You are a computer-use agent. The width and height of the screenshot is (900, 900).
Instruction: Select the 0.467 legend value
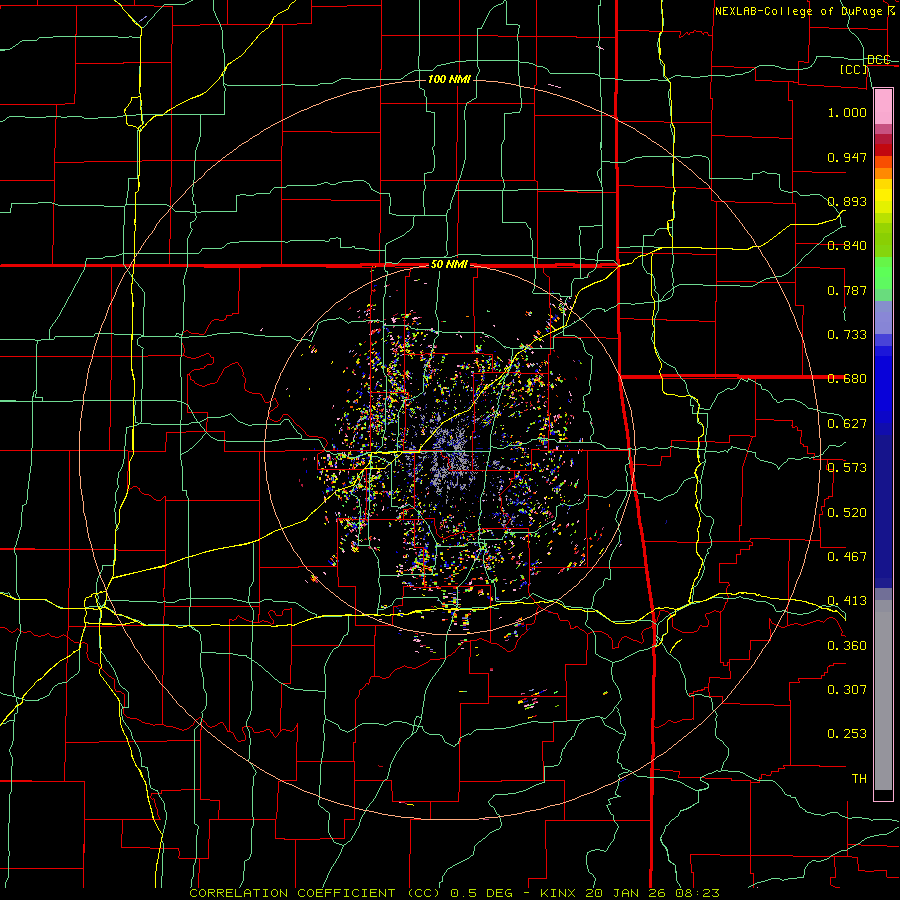point(847,557)
